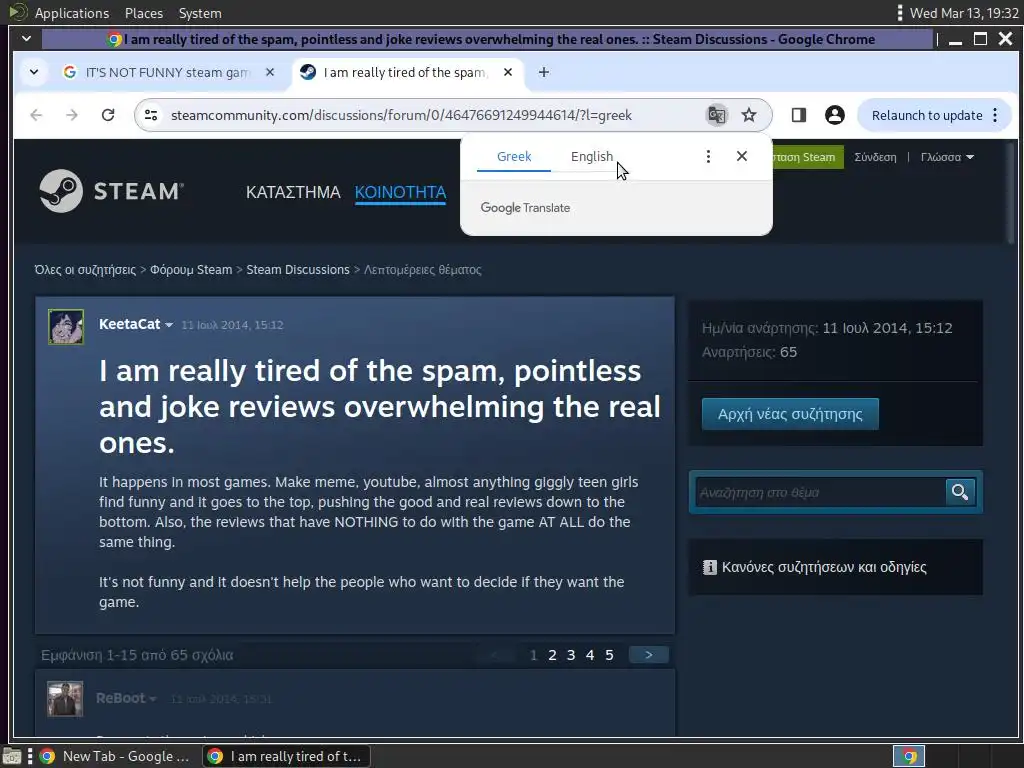Open Φόρουμ Steam breadcrumb link

click(191, 270)
